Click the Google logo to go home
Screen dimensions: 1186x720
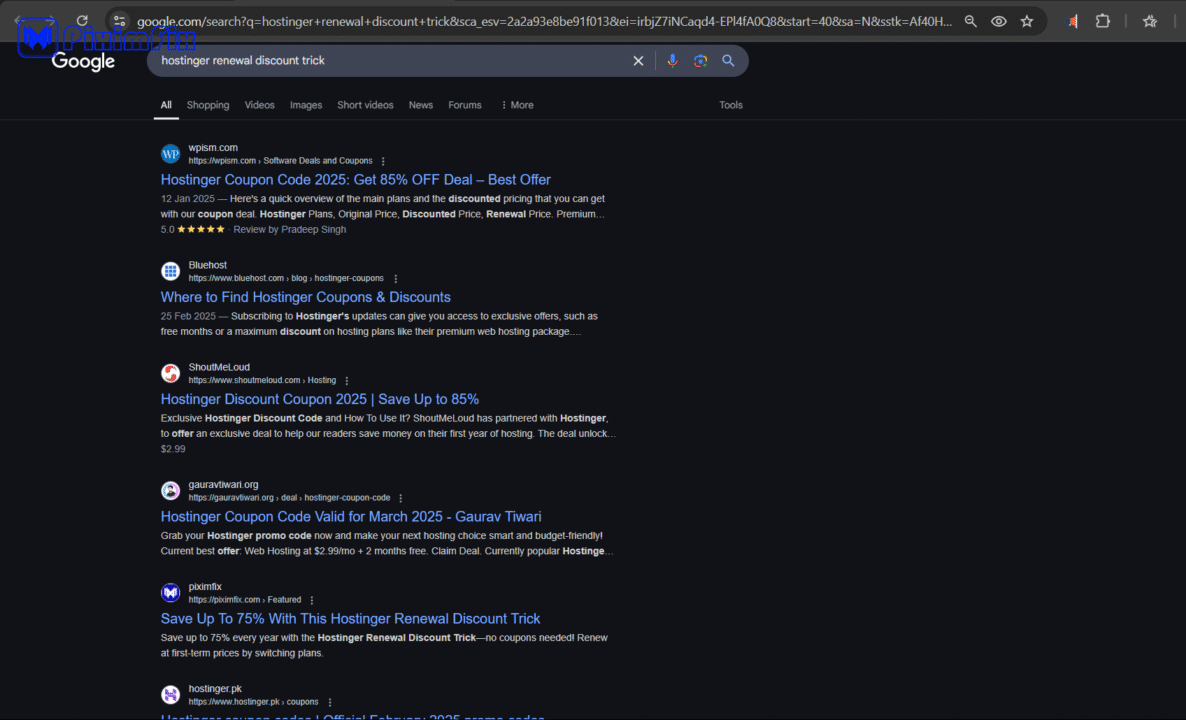point(84,62)
